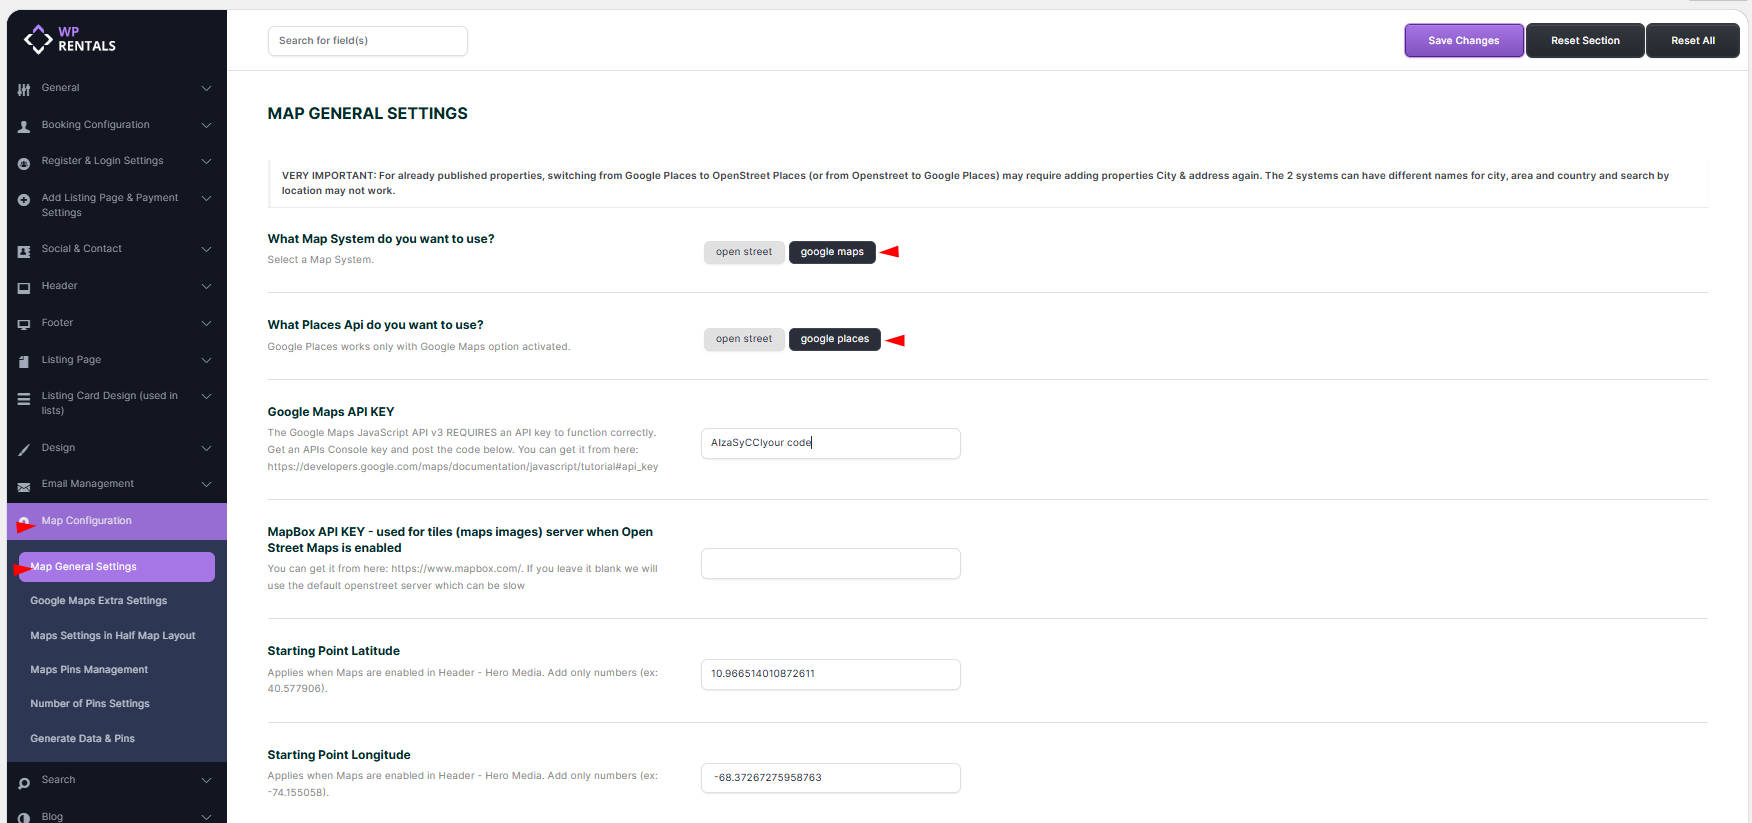Image resolution: width=1752 pixels, height=823 pixels.
Task: Open Google Maps Extra Settings submenu
Action: click(x=98, y=601)
